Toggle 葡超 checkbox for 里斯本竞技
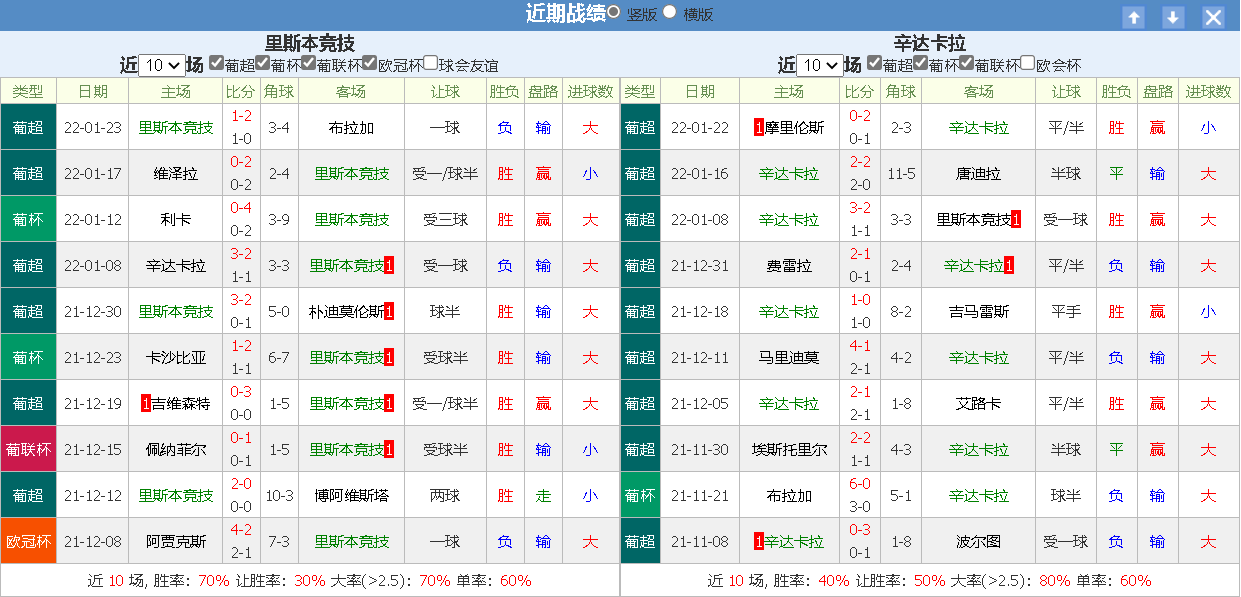This screenshot has height=597, width=1241. (x=216, y=62)
